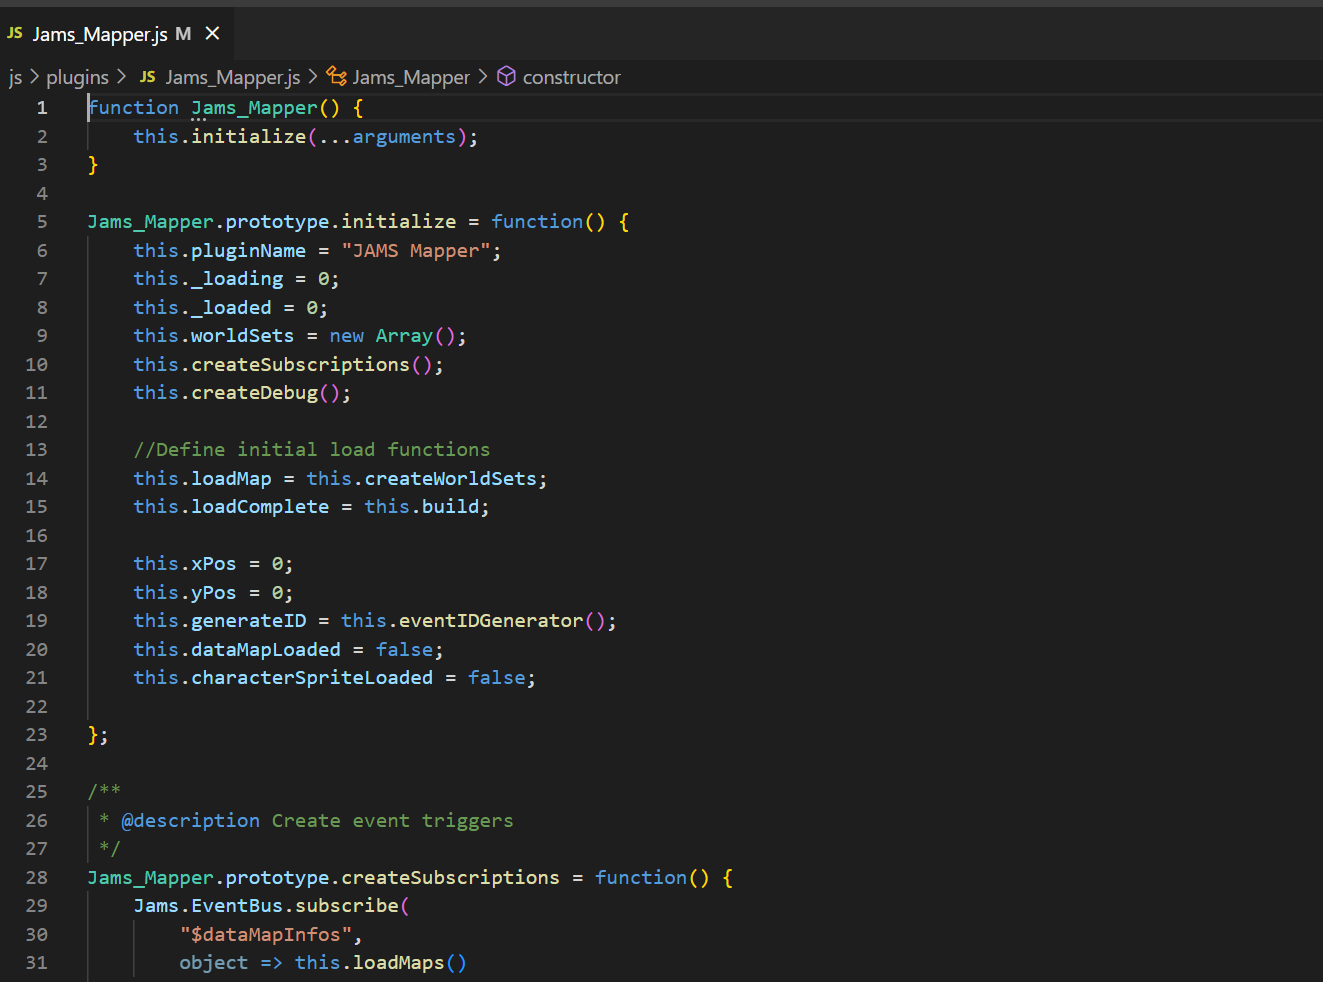Viewport: 1323px width, 982px height.
Task: Click the "JAMS Mapper" string literal
Action: (x=416, y=251)
